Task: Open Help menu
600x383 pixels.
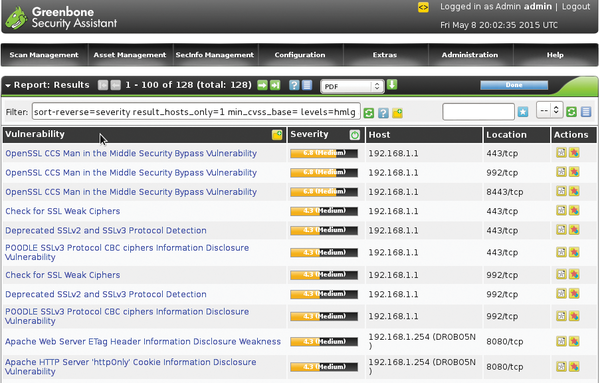Action: pyautogui.click(x=555, y=55)
